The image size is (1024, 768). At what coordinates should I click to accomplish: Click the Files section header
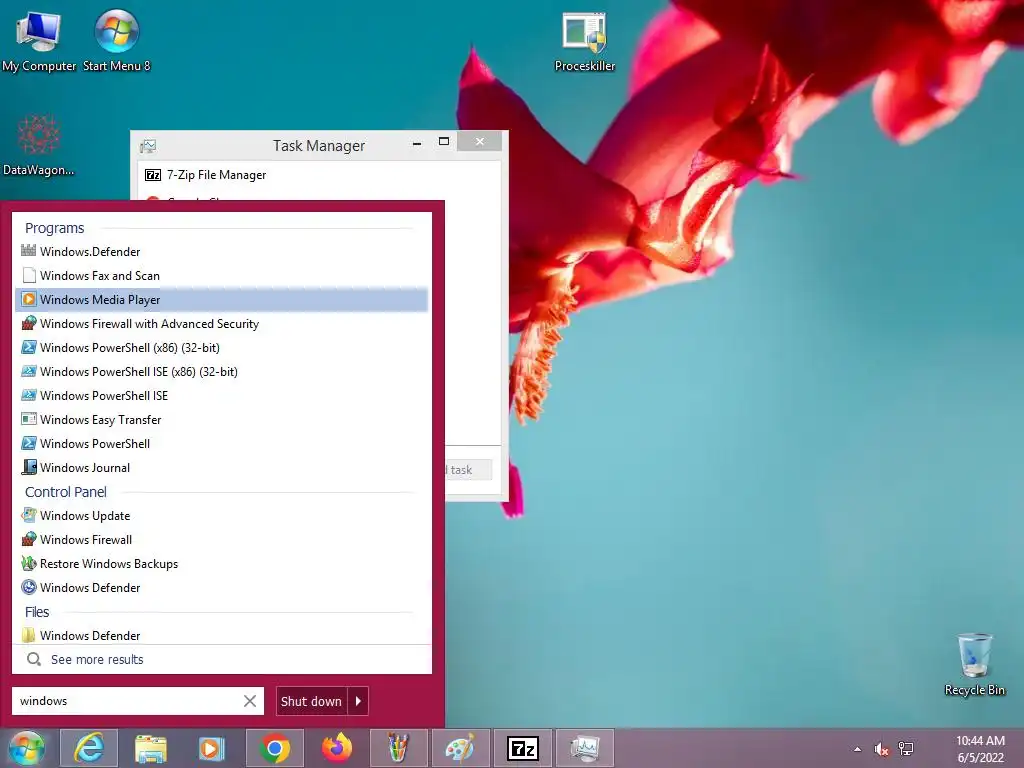(37, 612)
